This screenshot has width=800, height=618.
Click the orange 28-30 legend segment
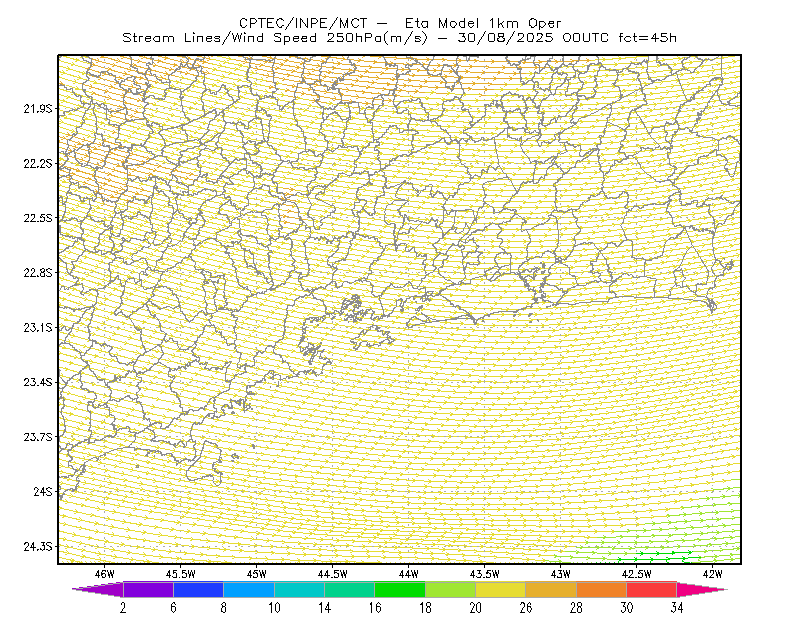(x=602, y=589)
